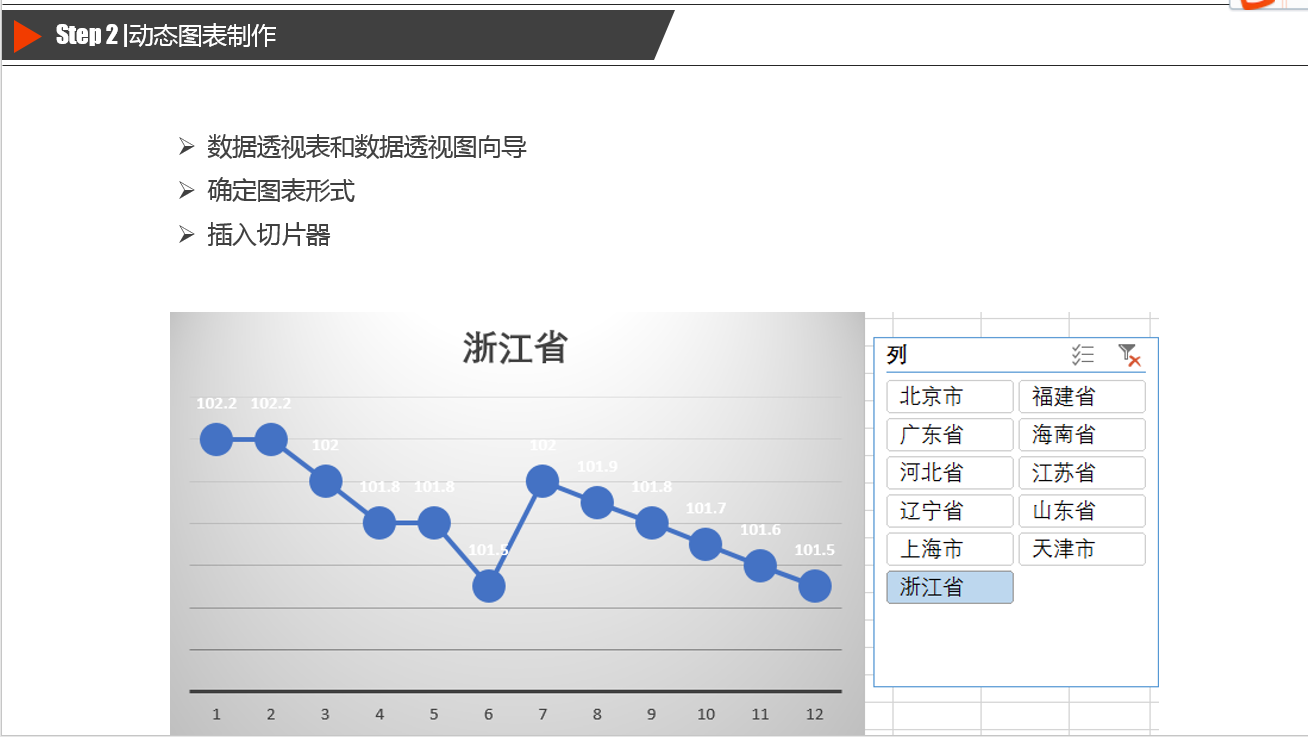Select 北京市 in the slicer
This screenshot has height=737, width=1308.
point(950,396)
